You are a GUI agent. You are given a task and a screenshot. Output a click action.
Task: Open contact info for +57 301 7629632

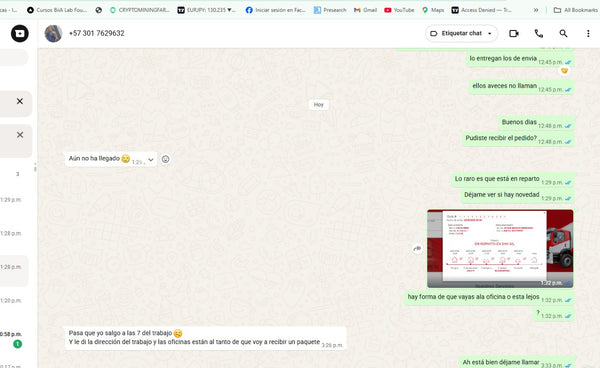(96, 33)
